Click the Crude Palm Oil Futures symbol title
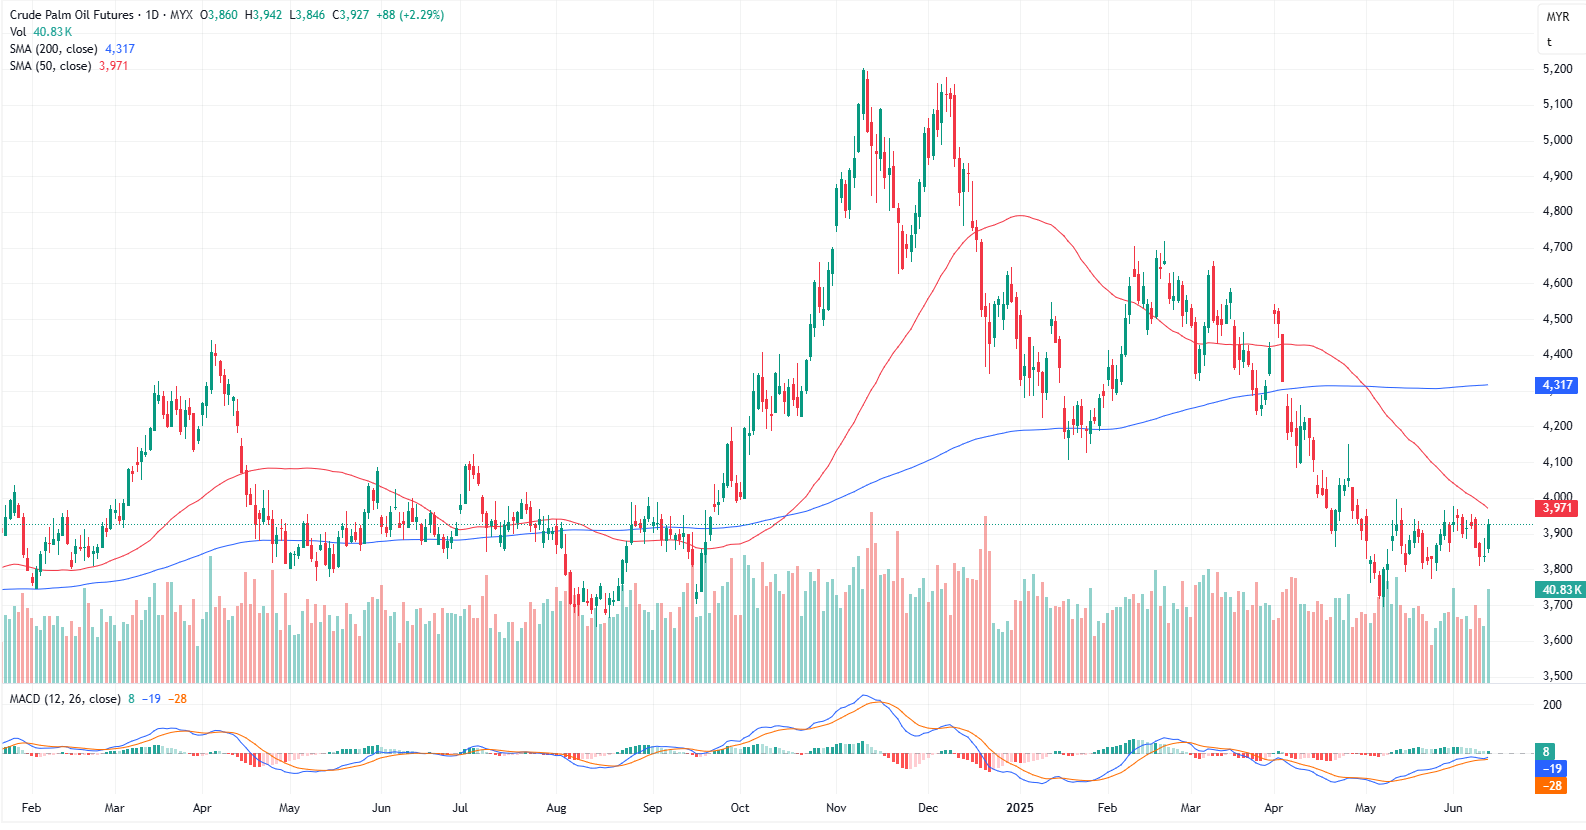1586x830 pixels. coord(71,15)
